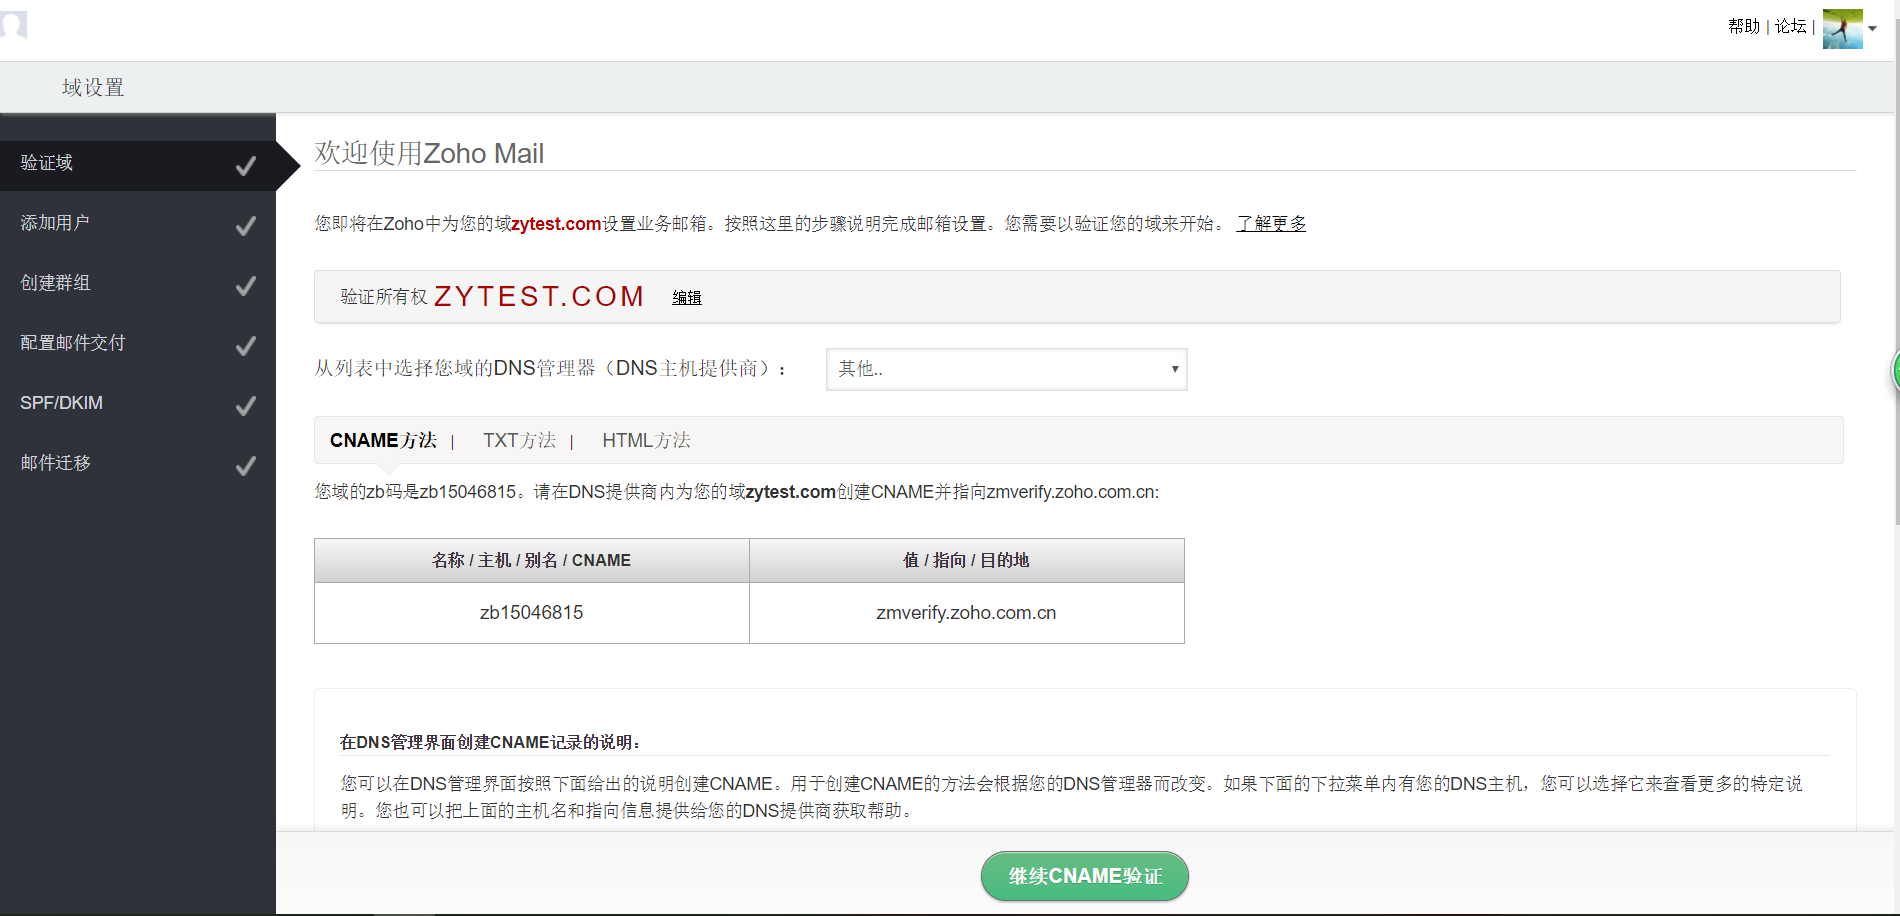Open the SPF/DKIM sidebar step
Viewport: 1900px width, 916px height.
point(138,404)
